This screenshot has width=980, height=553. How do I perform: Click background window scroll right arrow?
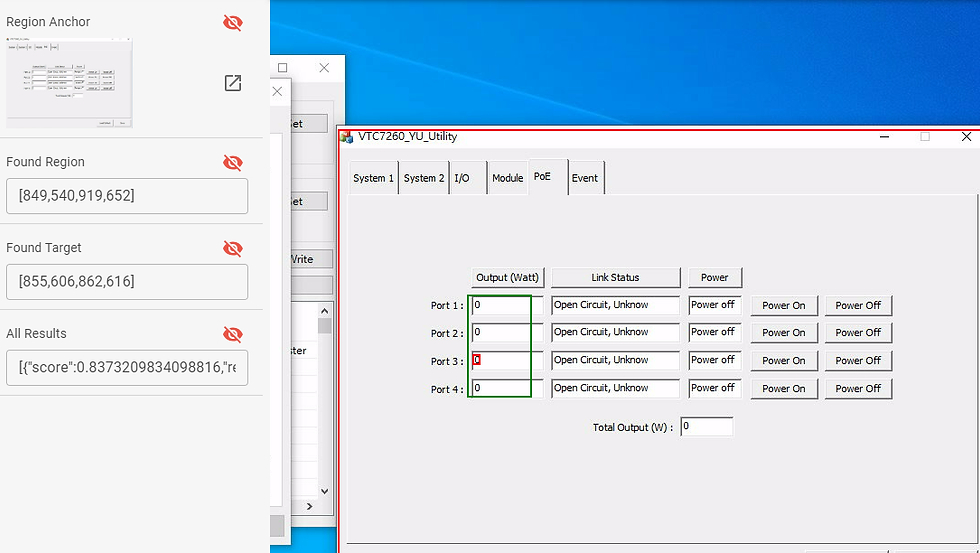(309, 506)
